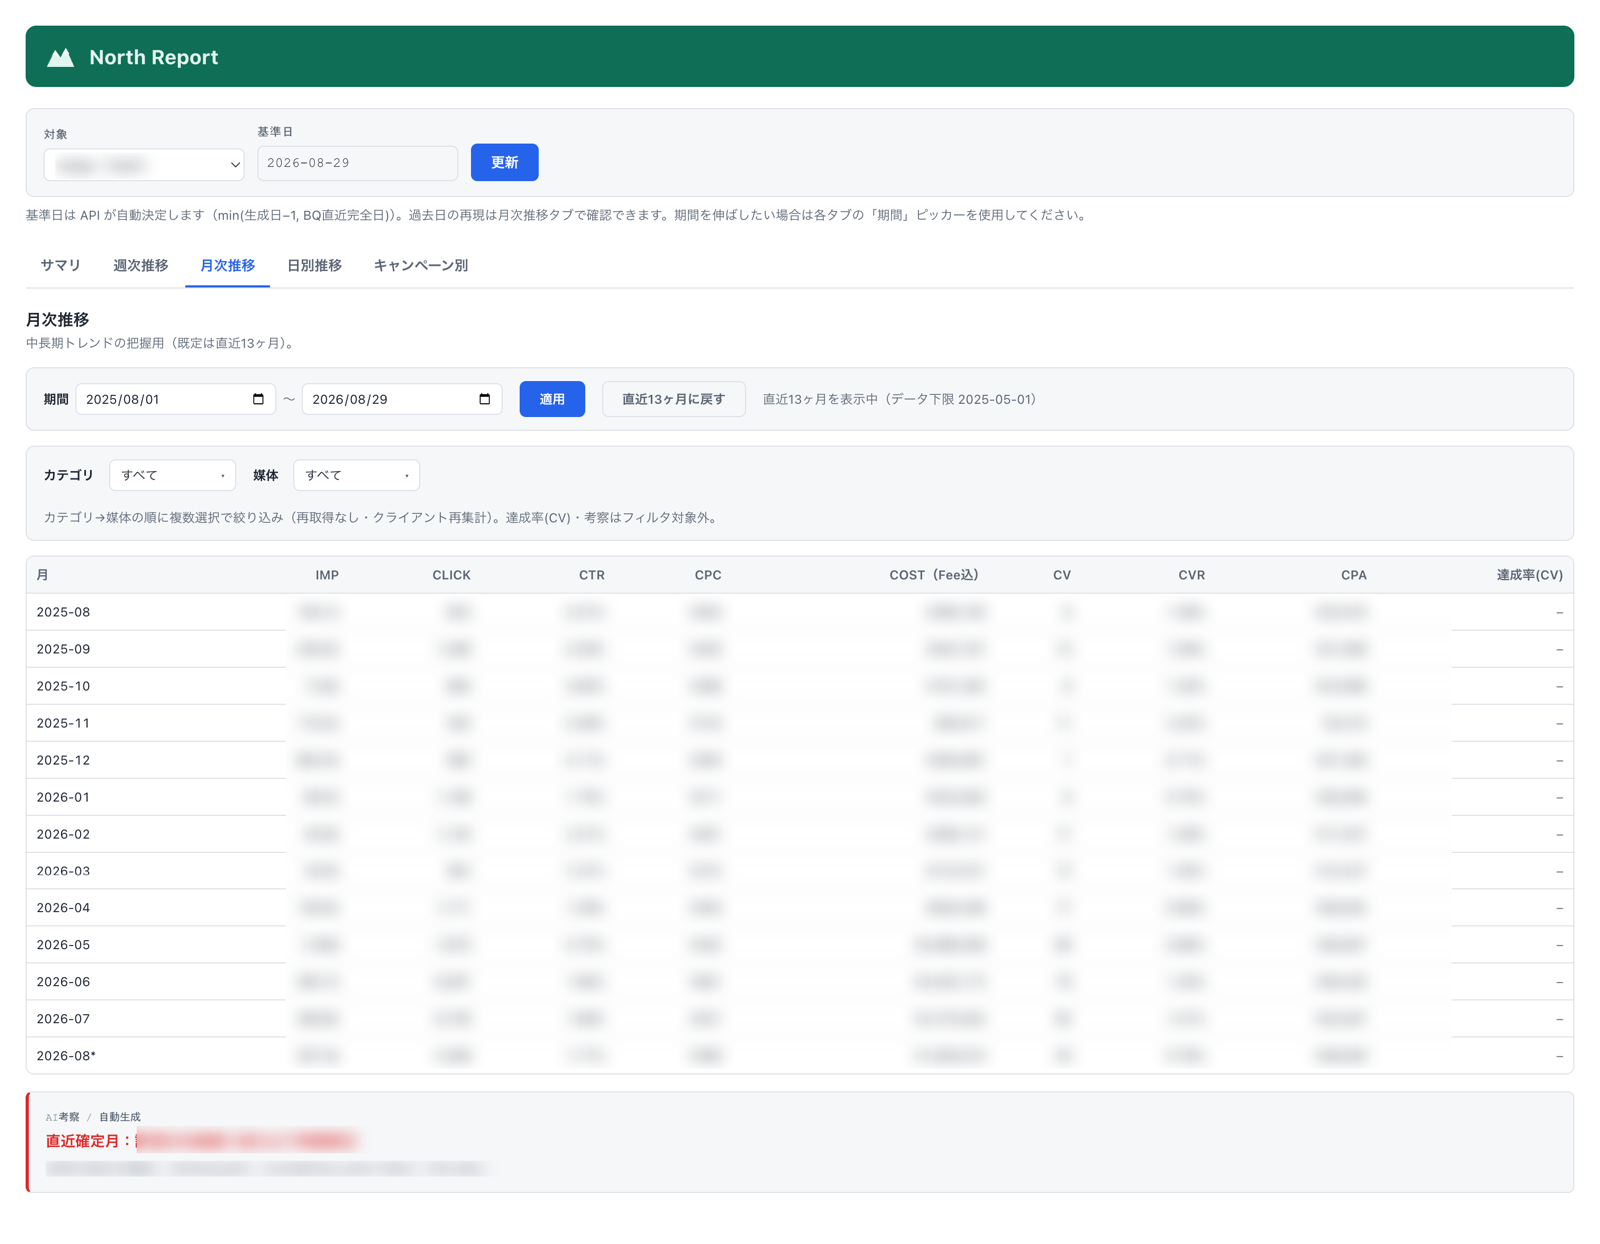Image resolution: width=1600 pixels, height=1244 pixels.
Task: Switch to the 週次推移 tab
Action: (x=141, y=265)
